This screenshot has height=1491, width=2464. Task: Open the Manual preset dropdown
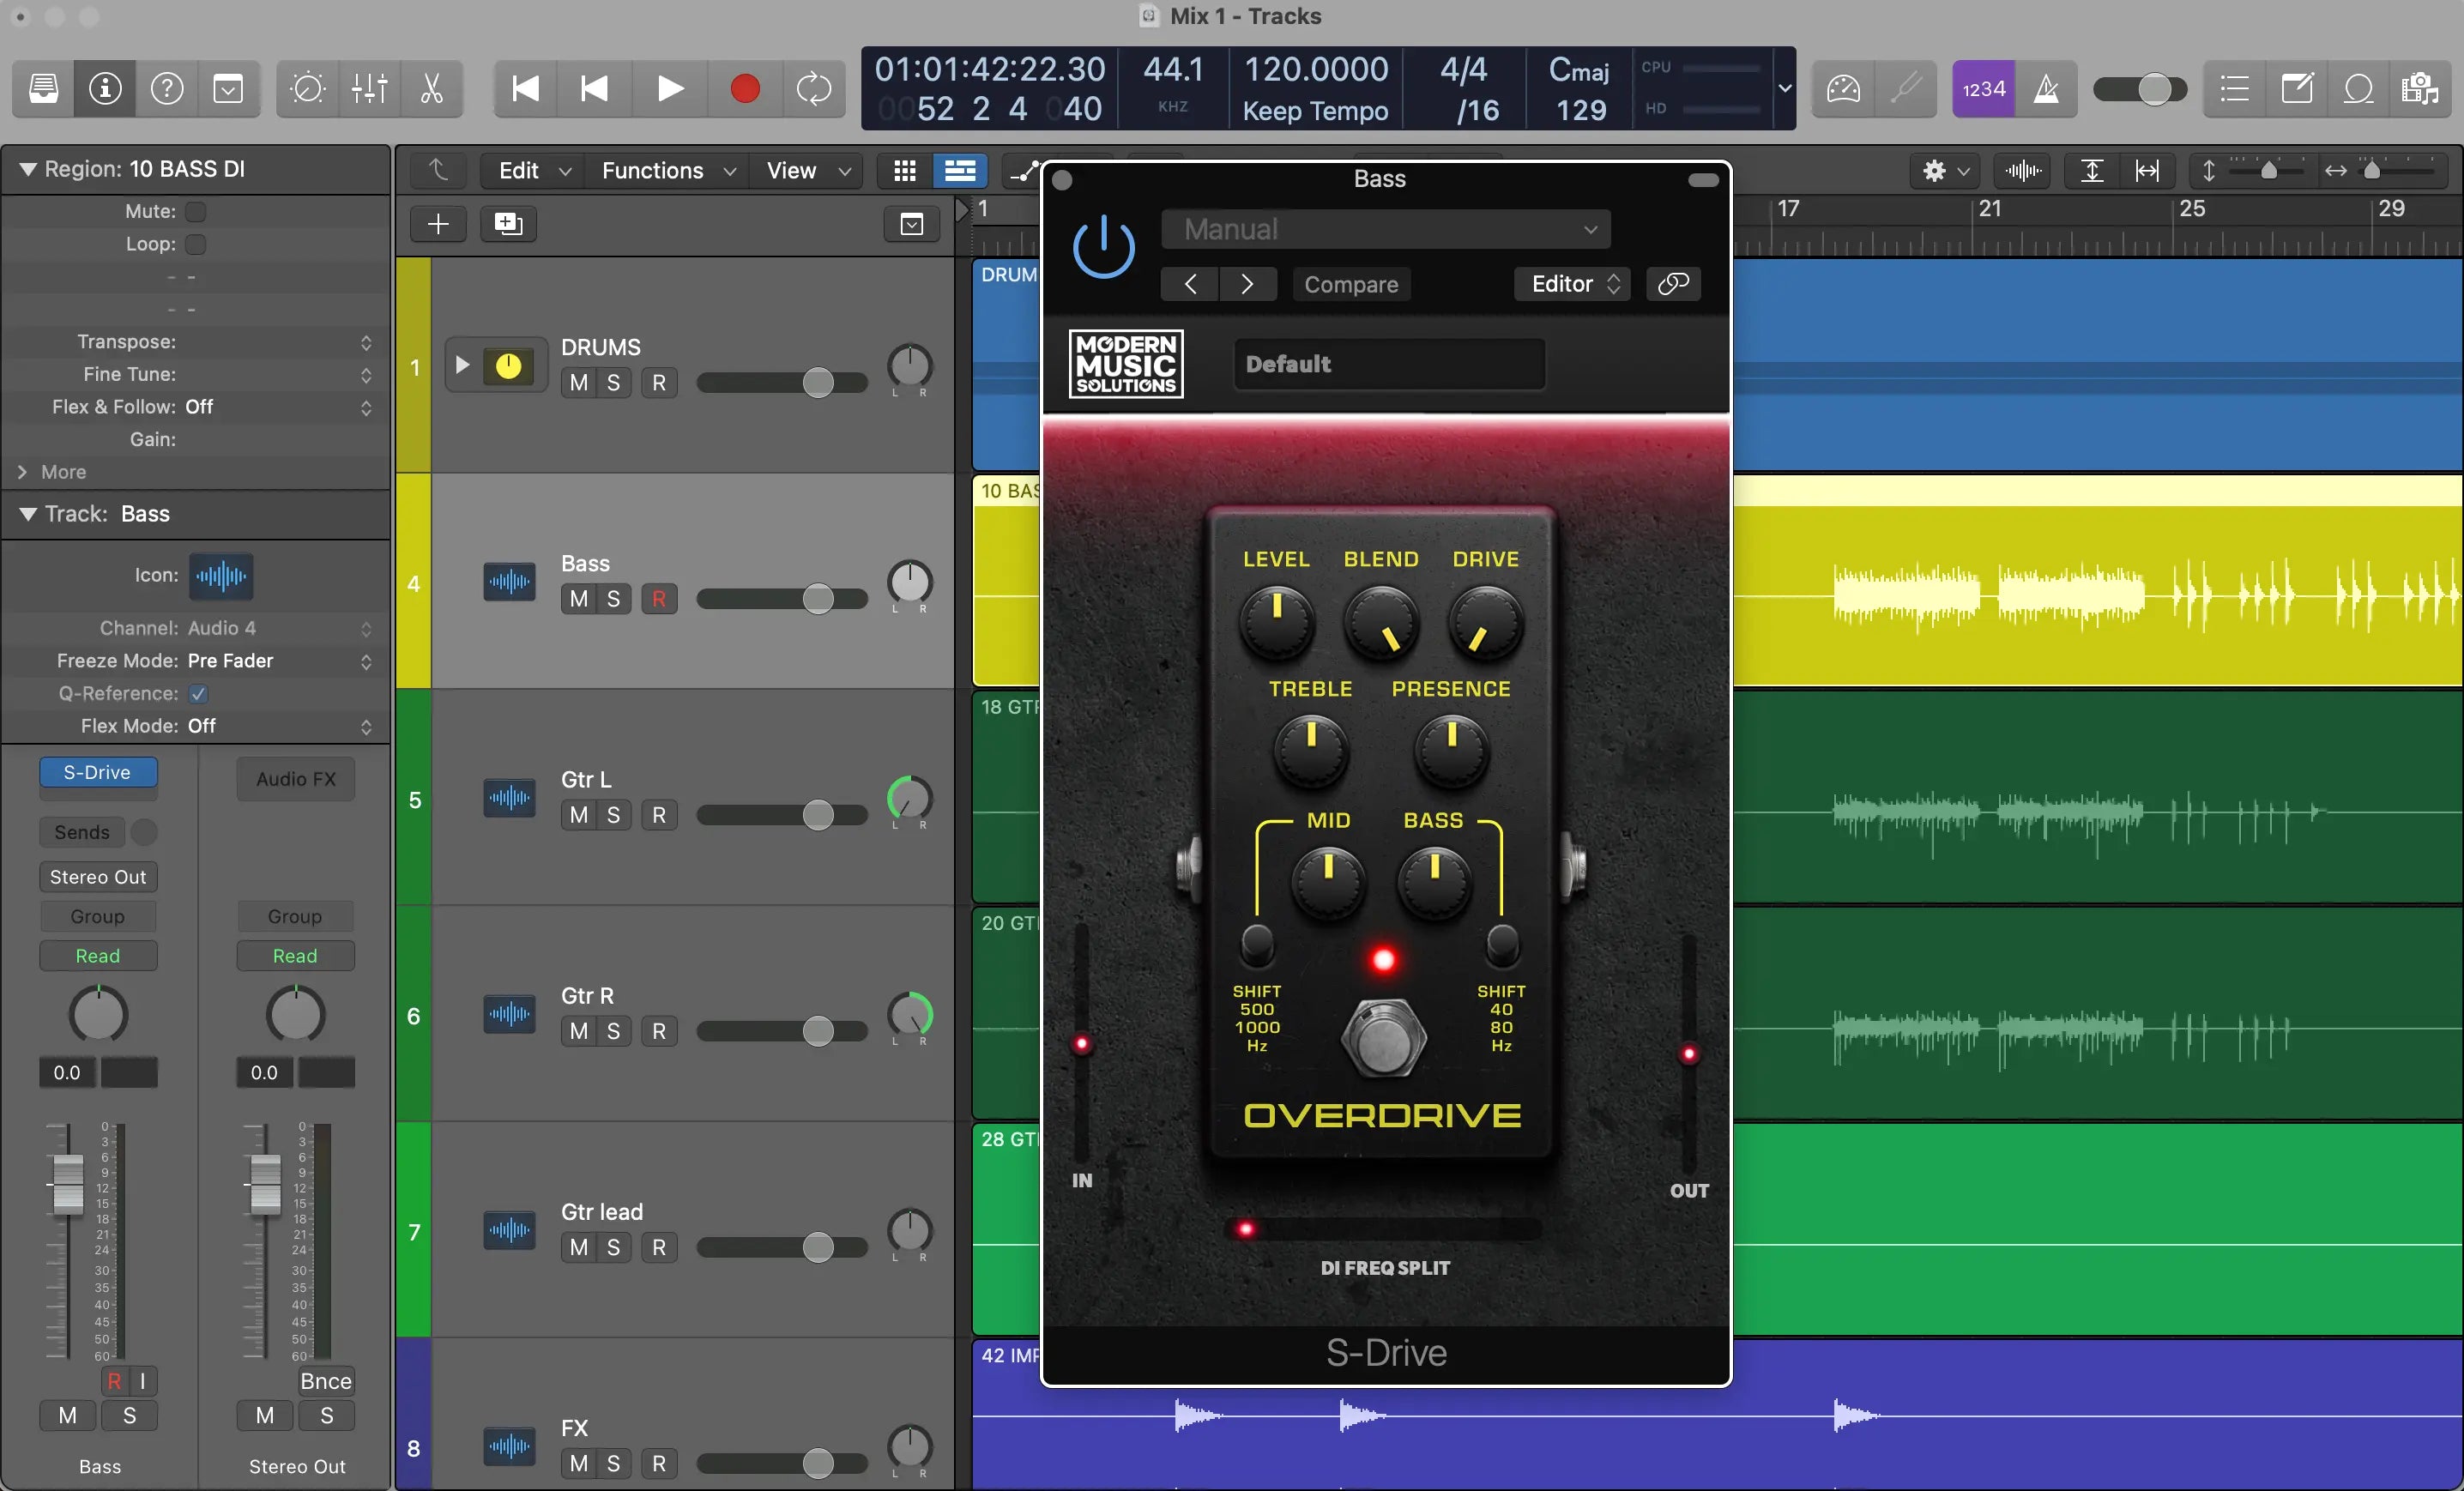point(1385,229)
